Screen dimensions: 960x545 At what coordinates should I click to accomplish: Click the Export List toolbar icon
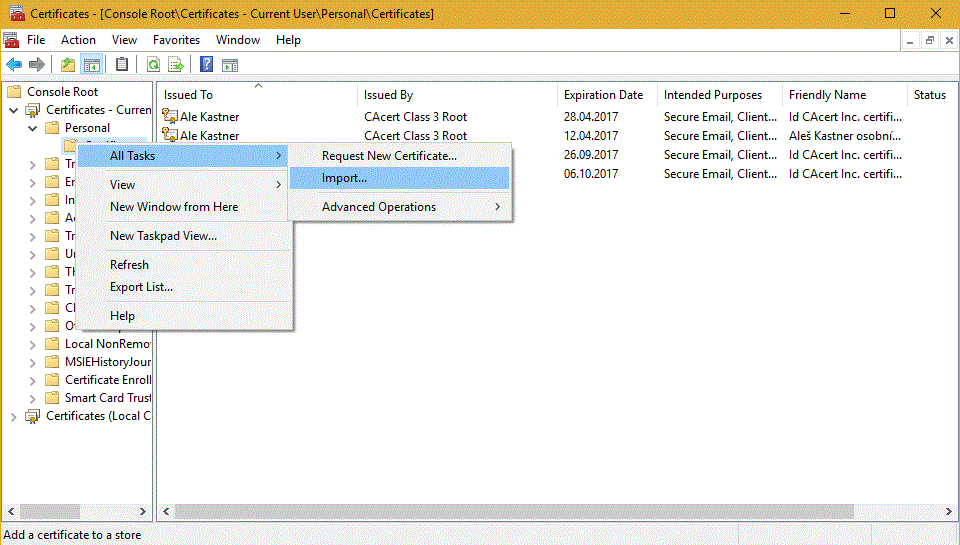[x=176, y=65]
